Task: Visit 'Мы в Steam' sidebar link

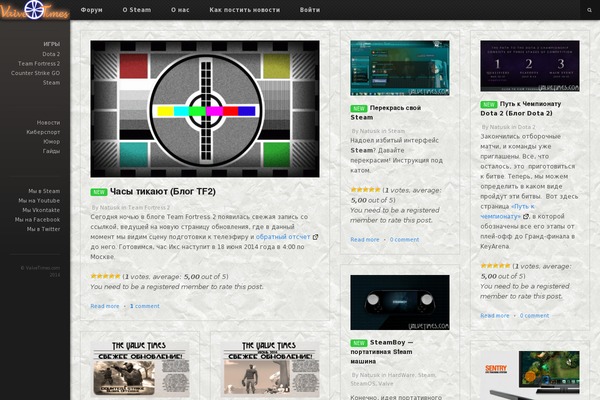Action: (44, 191)
